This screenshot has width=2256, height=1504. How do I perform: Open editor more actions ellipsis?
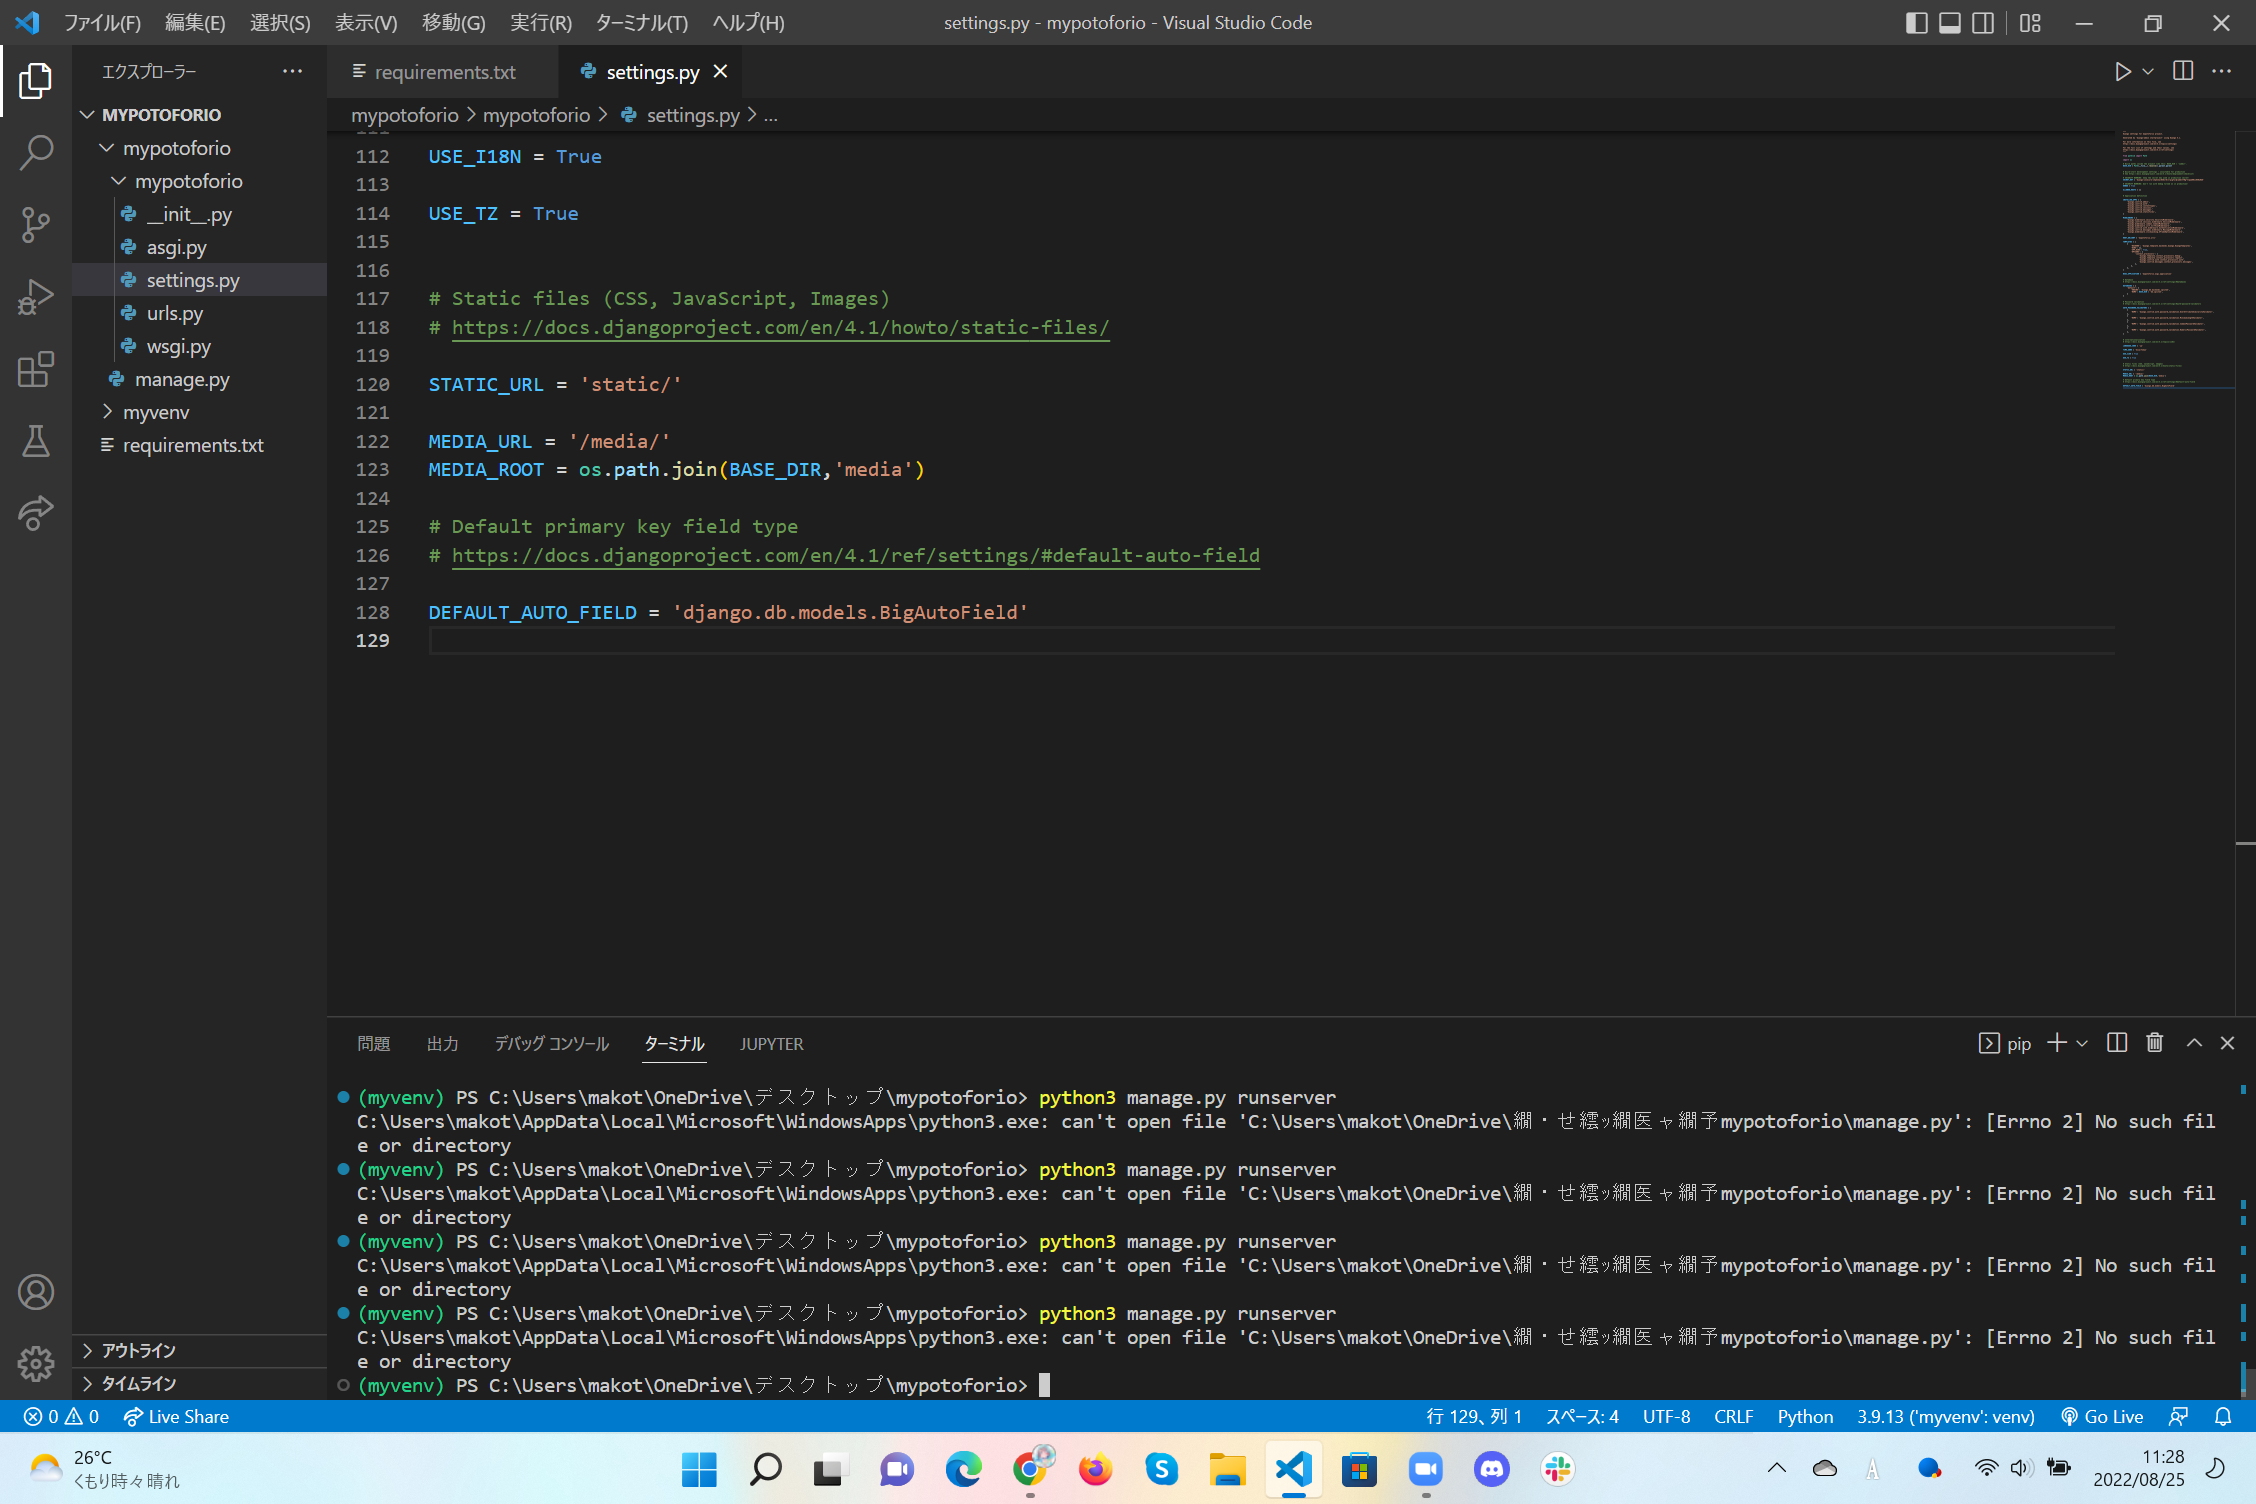2221,71
